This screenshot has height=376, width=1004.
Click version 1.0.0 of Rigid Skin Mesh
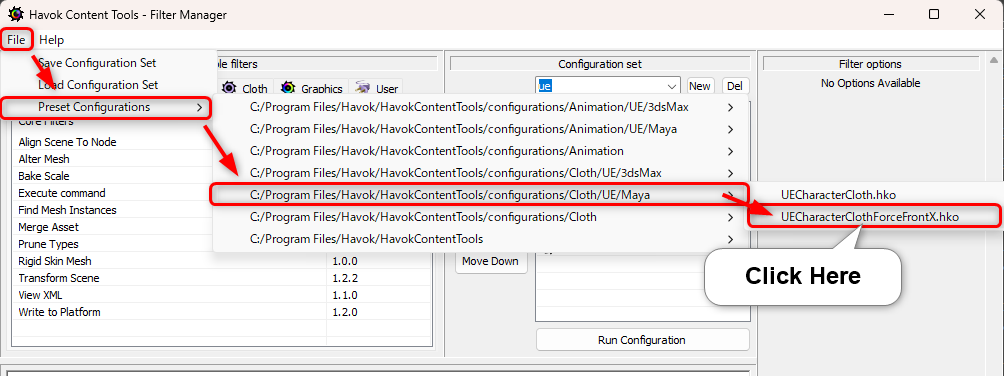pos(344,261)
